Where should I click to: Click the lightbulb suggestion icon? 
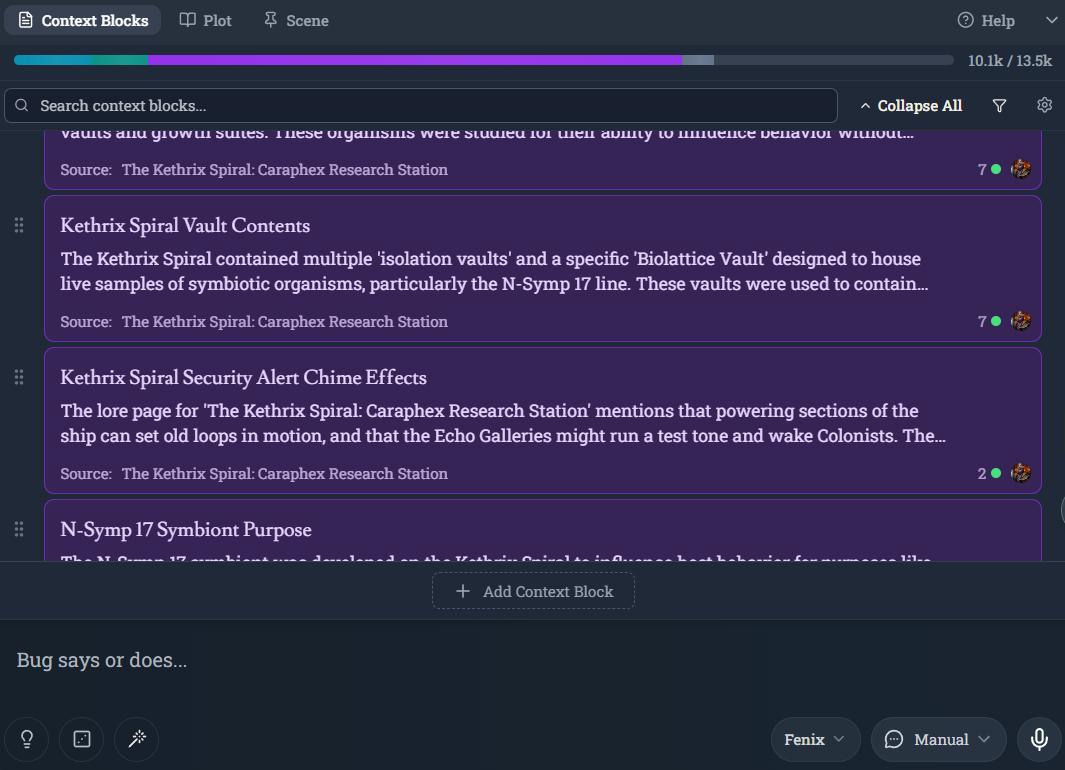tap(27, 739)
